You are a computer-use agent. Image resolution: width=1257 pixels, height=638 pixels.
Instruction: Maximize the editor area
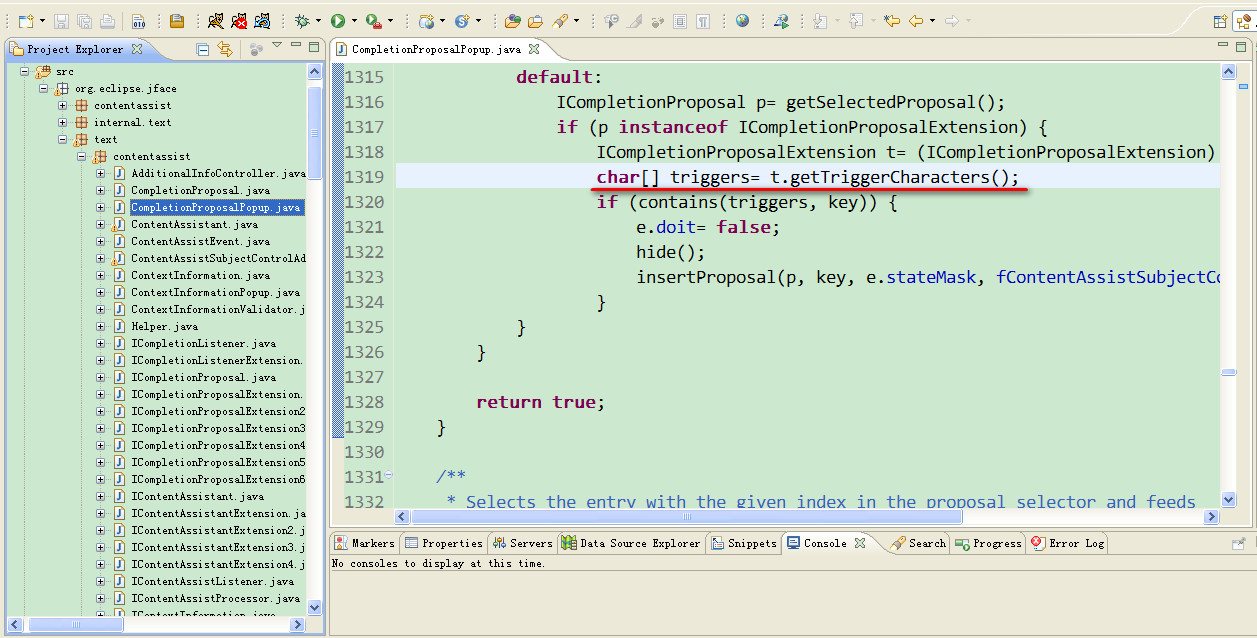pos(1243,45)
